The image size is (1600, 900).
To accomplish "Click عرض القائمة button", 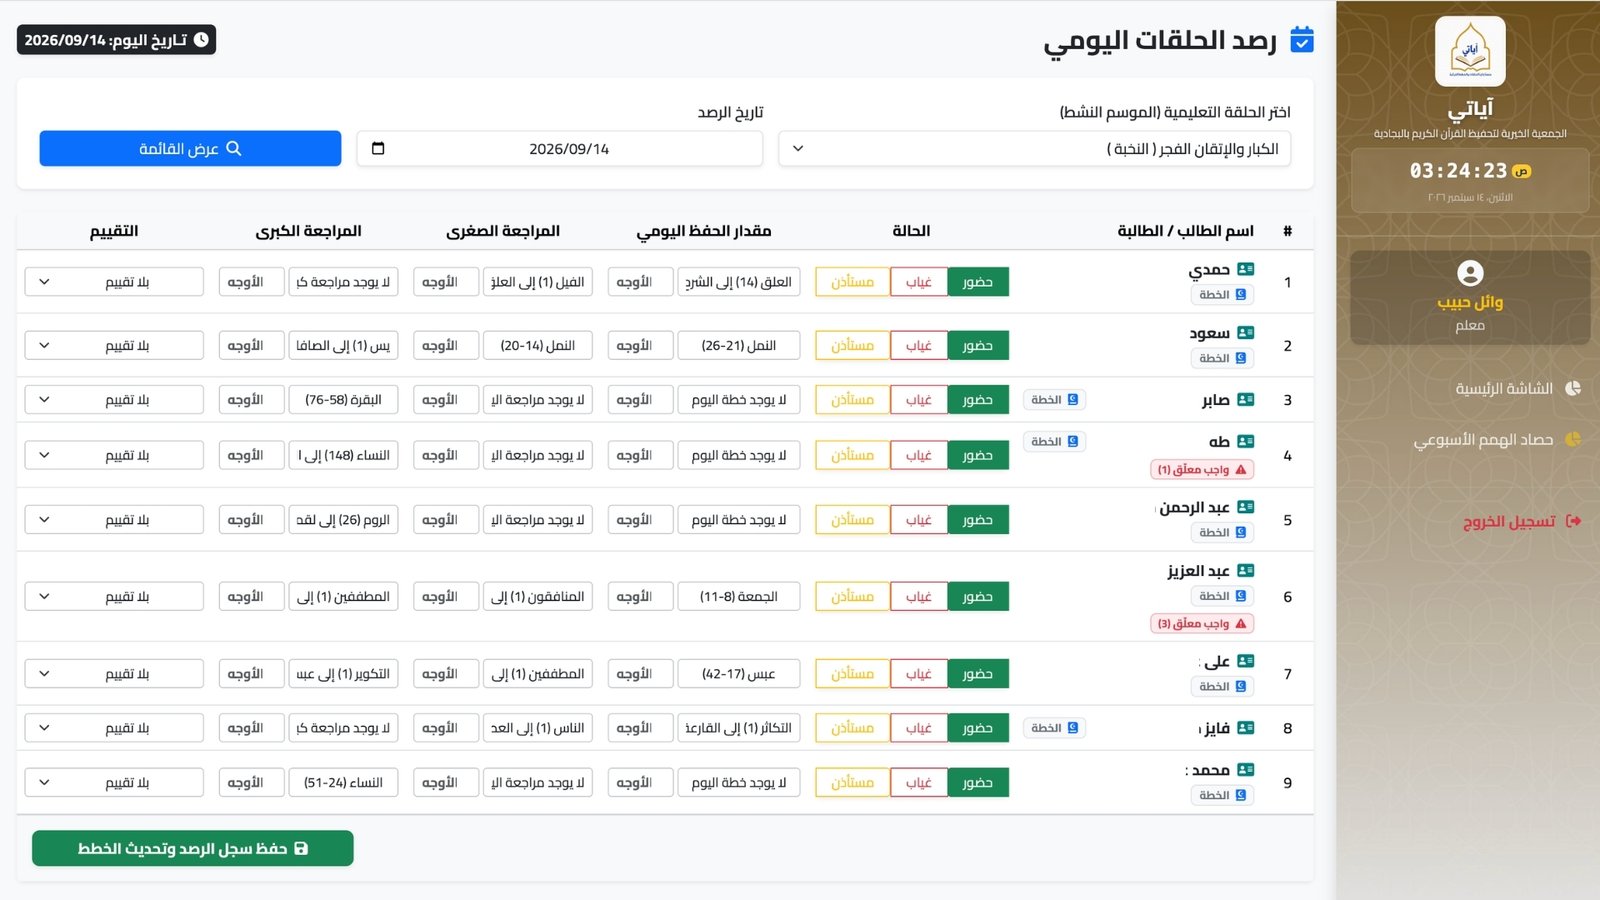I will pos(190,148).
